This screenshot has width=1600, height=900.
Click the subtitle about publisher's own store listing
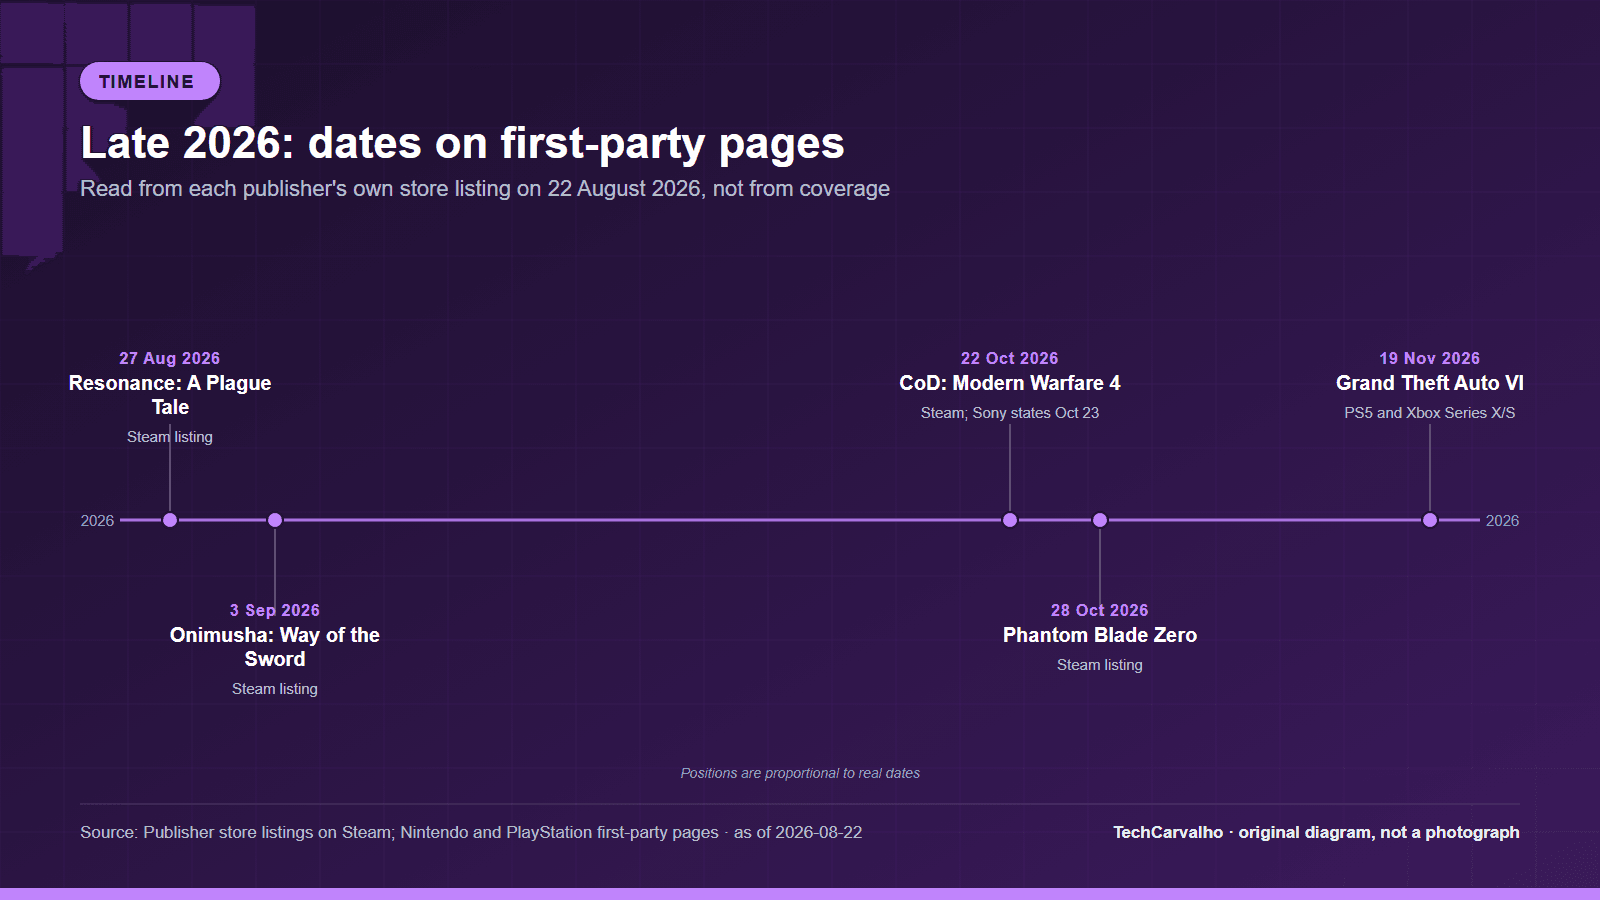485,189
